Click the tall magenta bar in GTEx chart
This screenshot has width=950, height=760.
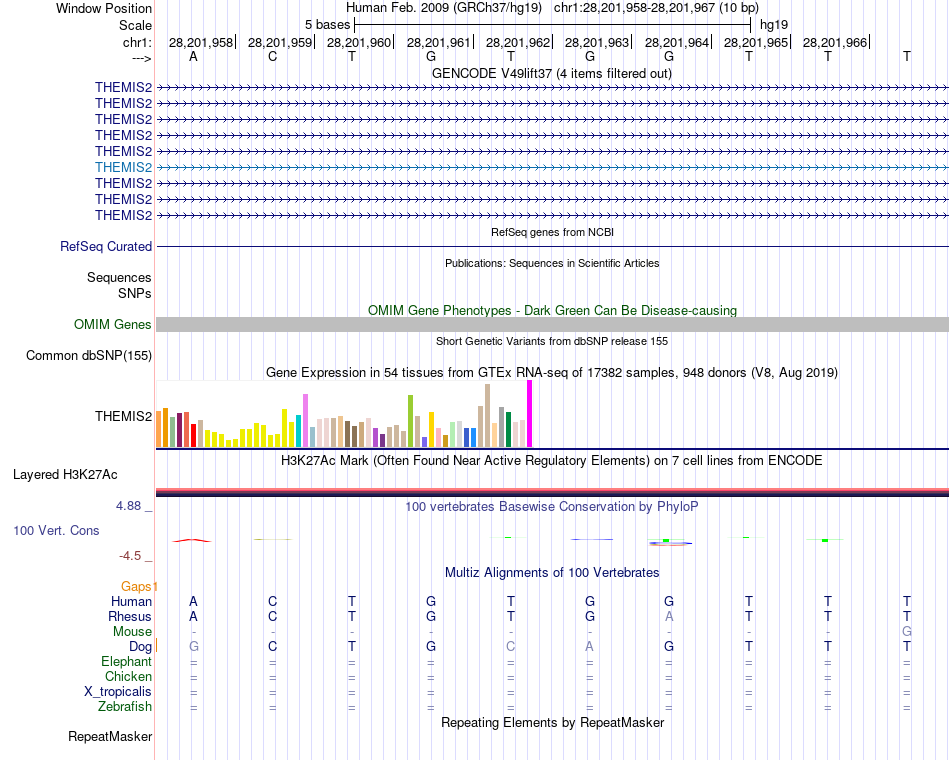530,414
